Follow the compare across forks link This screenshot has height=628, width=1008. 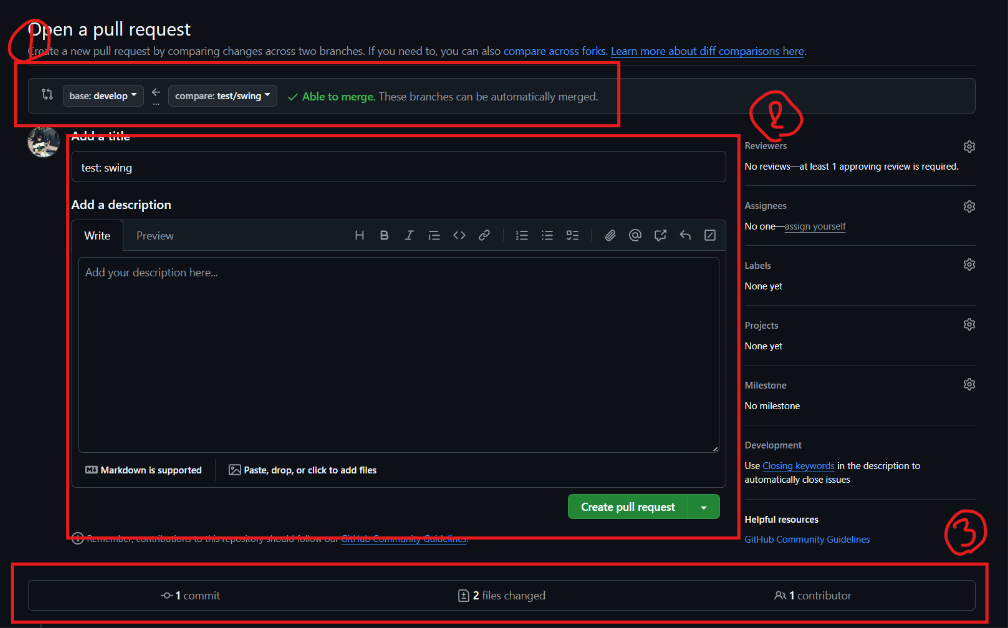(x=554, y=51)
